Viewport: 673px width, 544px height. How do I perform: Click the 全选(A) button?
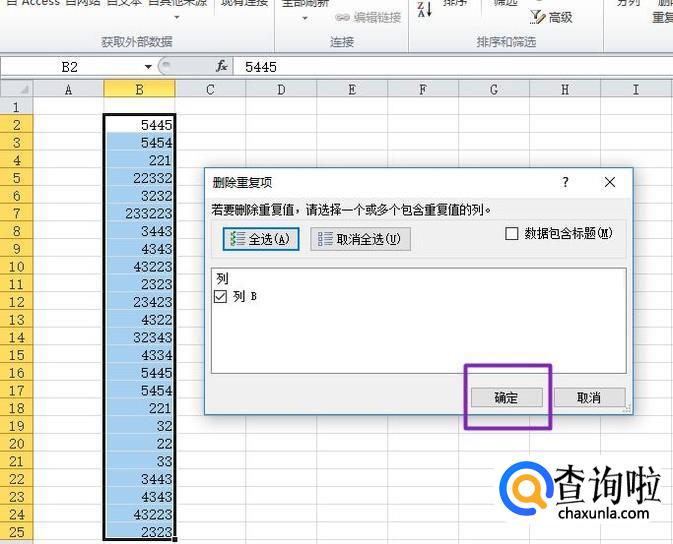pyautogui.click(x=261, y=239)
